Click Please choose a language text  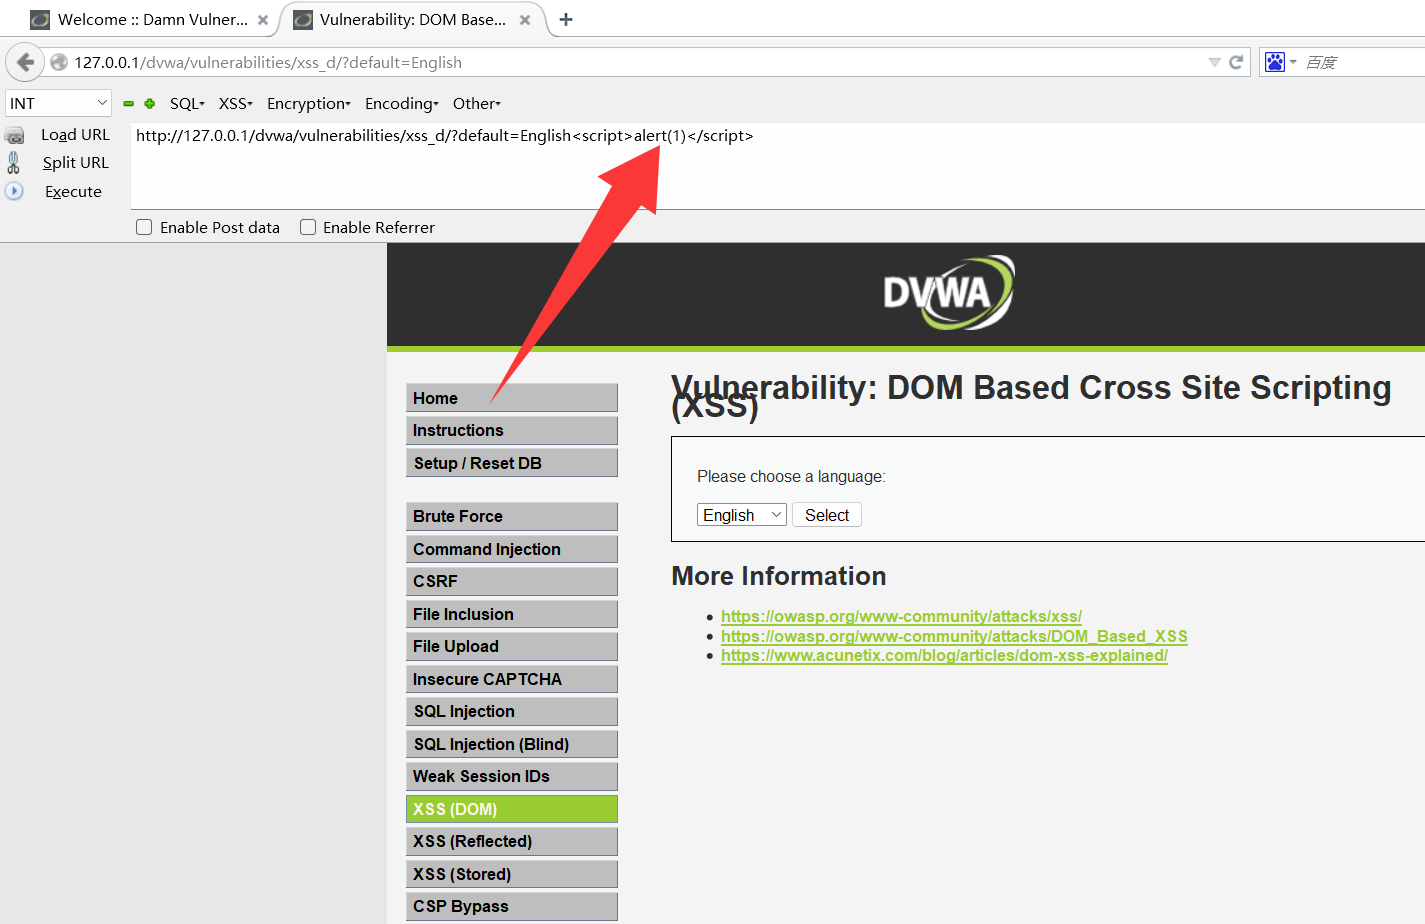[791, 477]
